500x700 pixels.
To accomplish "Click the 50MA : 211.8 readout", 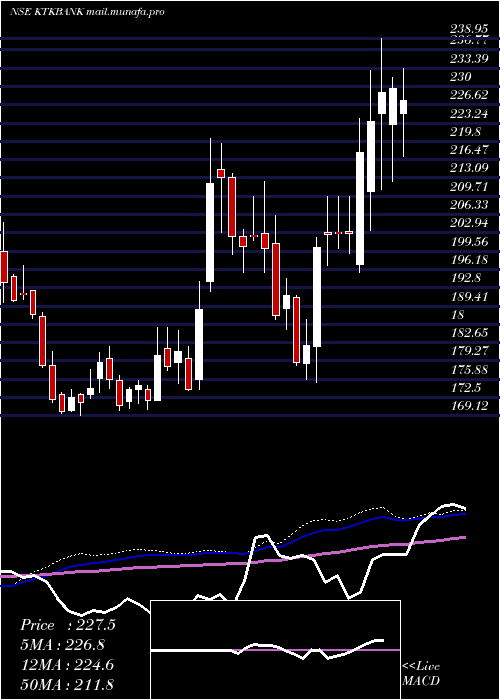I will (x=67, y=685).
